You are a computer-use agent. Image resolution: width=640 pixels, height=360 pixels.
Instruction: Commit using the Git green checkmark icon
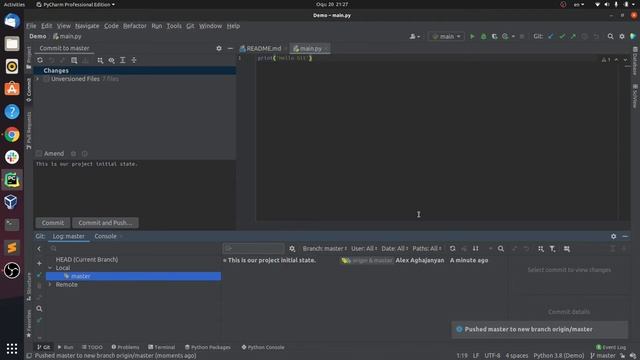[x=562, y=36]
